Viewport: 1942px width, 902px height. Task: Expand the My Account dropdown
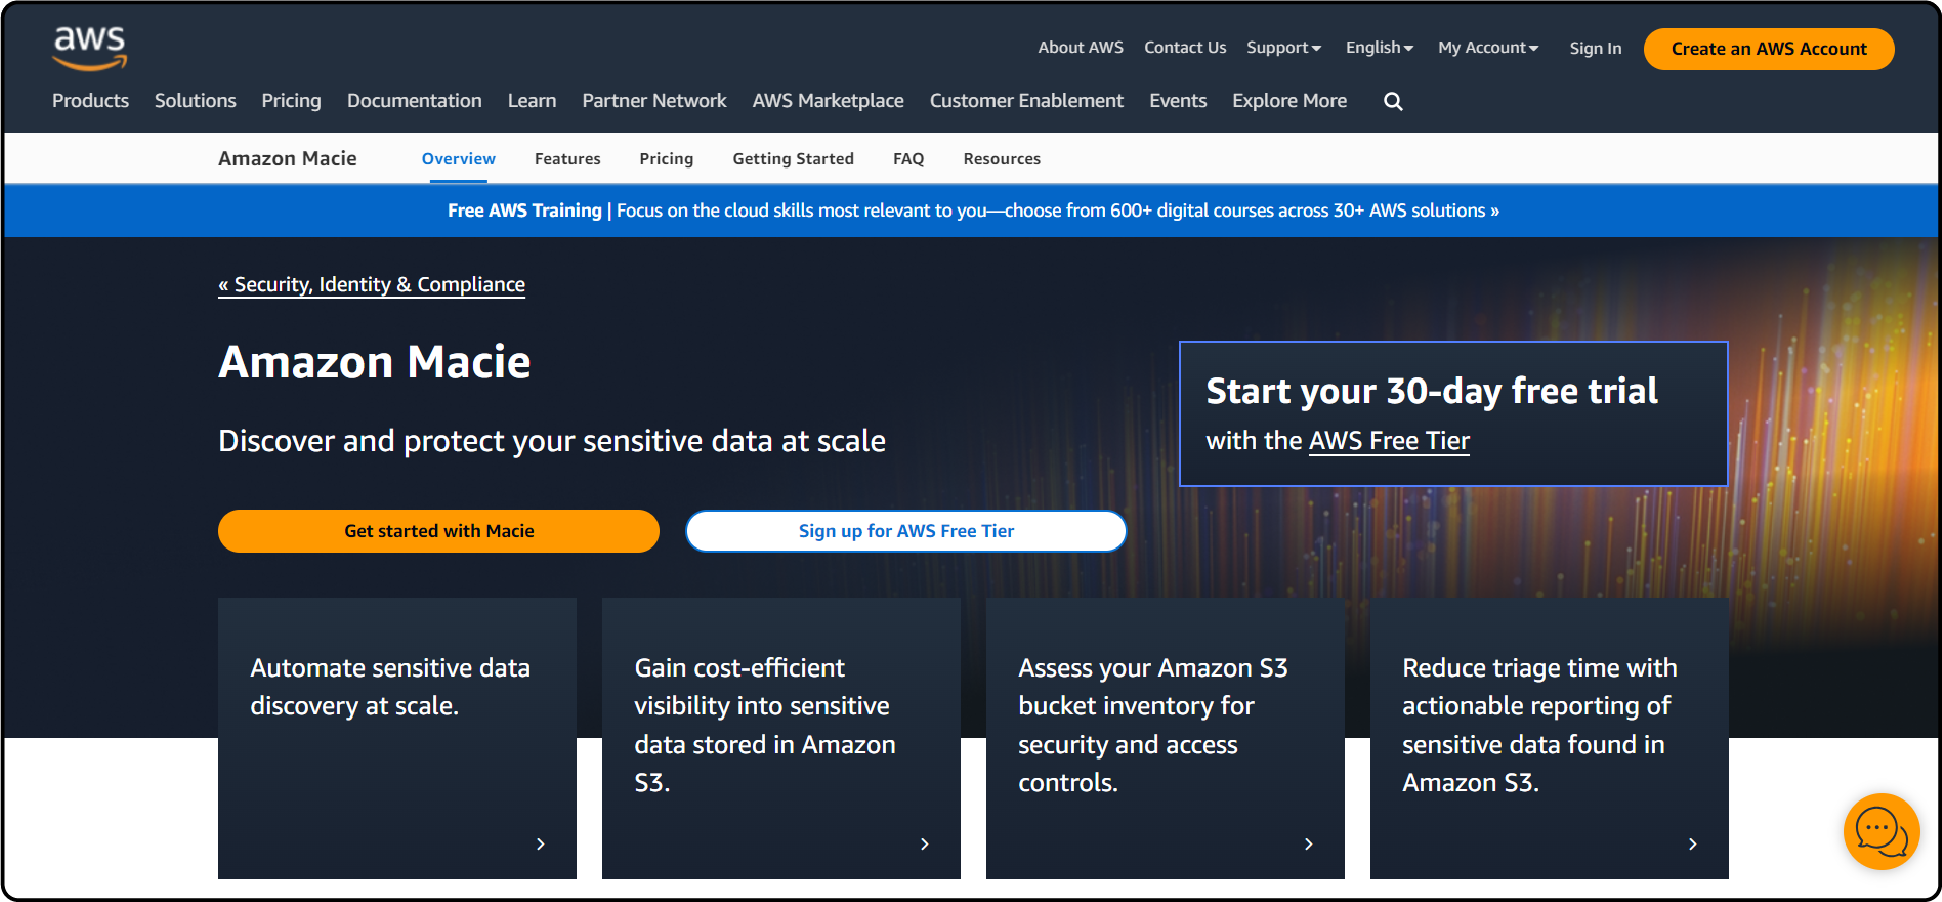click(1488, 48)
